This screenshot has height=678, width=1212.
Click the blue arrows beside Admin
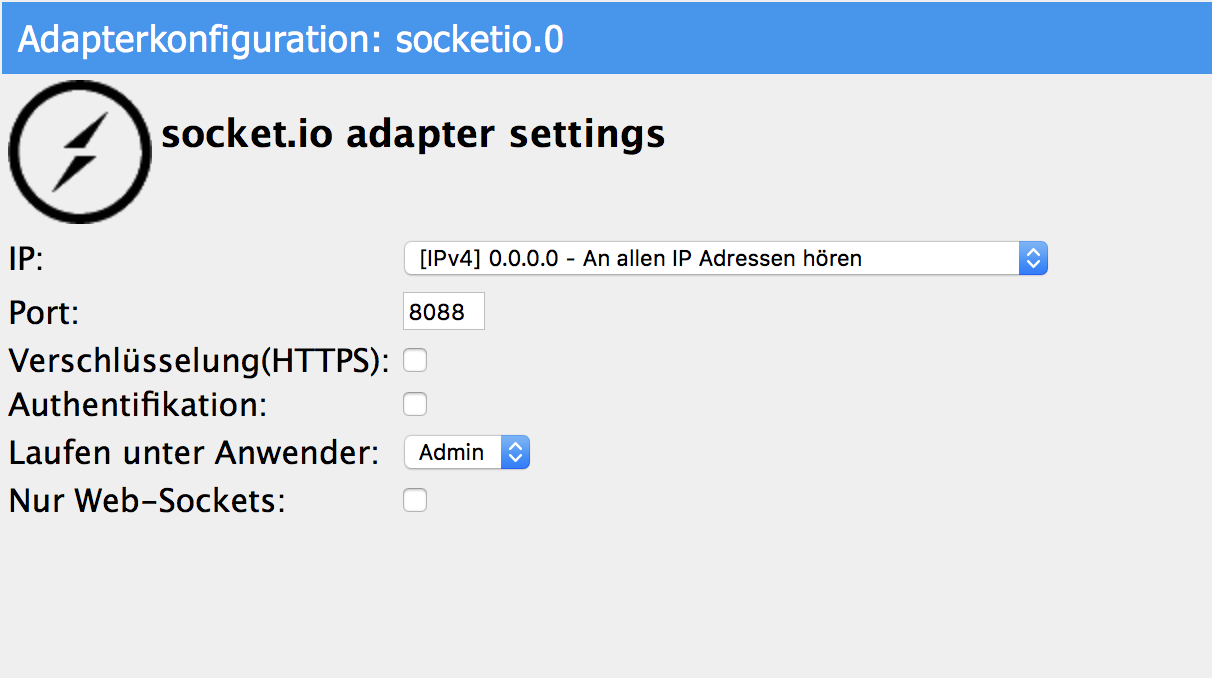(x=515, y=453)
